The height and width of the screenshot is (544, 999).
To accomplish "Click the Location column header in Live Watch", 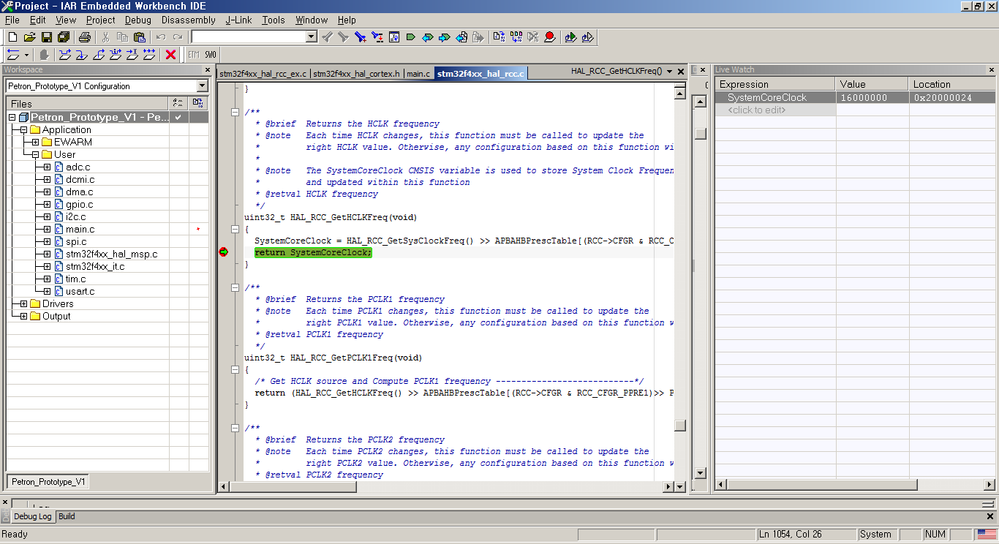I will (952, 84).
